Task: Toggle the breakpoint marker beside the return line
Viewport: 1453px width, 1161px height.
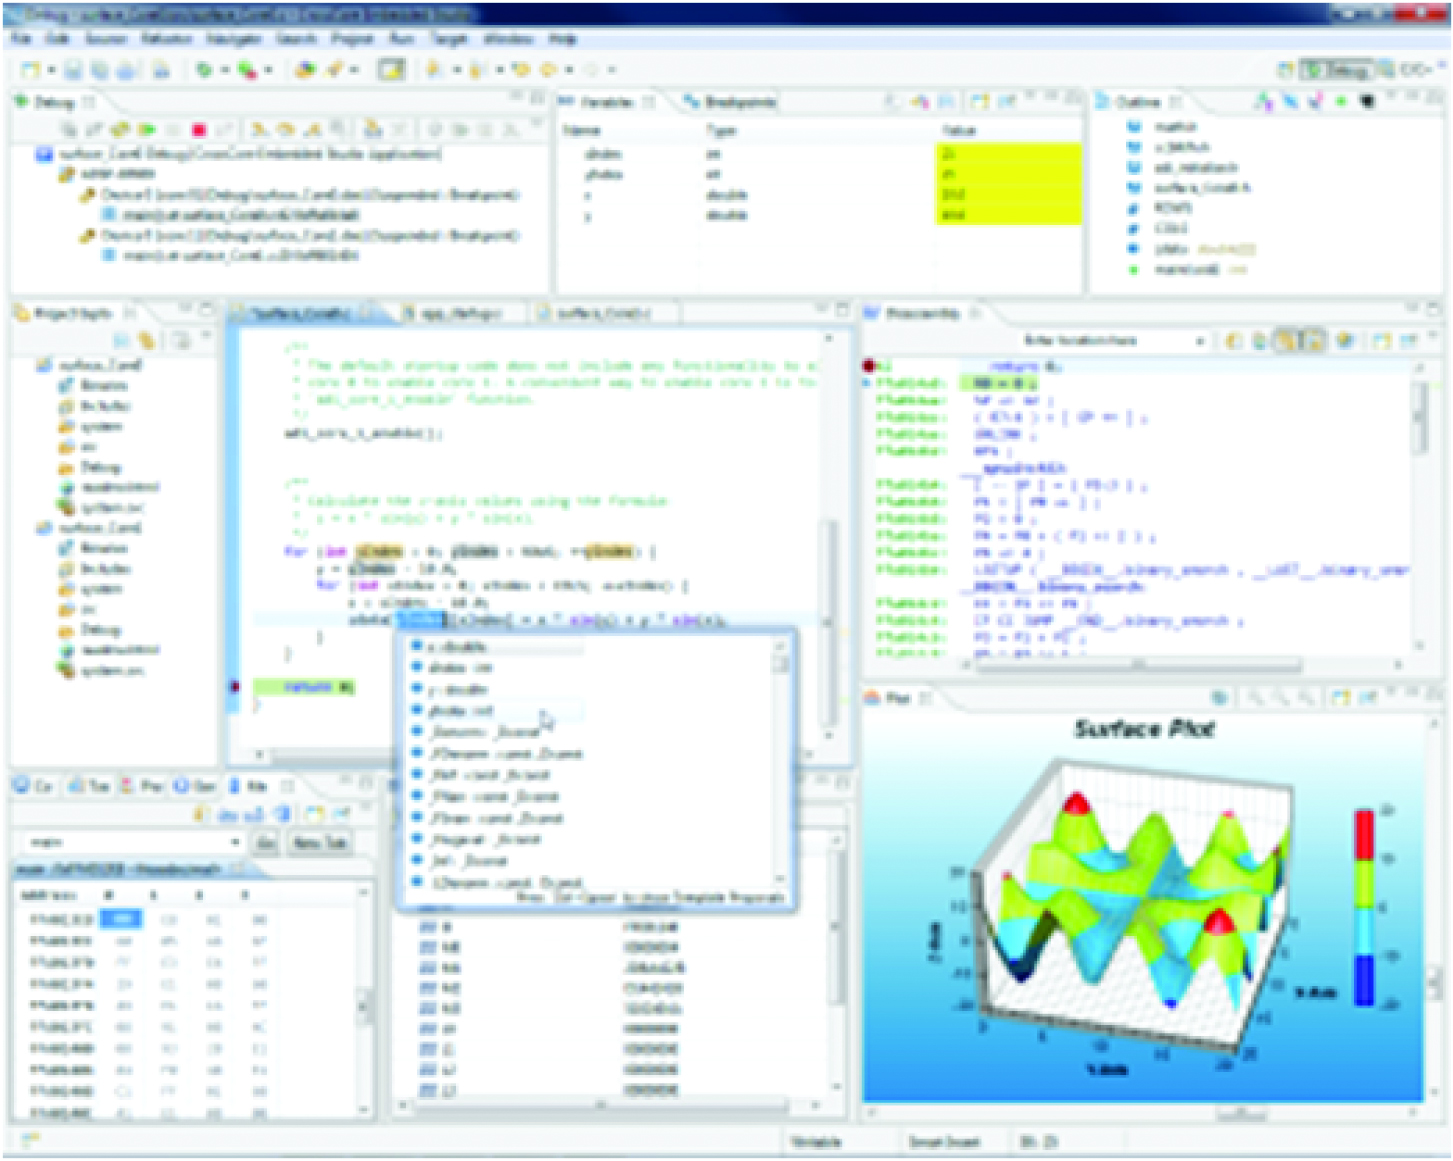Action: pyautogui.click(x=234, y=687)
